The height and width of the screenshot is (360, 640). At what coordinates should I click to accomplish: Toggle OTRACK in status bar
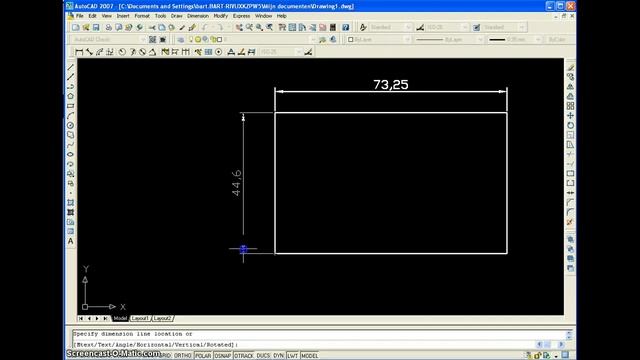pyautogui.click(x=244, y=356)
